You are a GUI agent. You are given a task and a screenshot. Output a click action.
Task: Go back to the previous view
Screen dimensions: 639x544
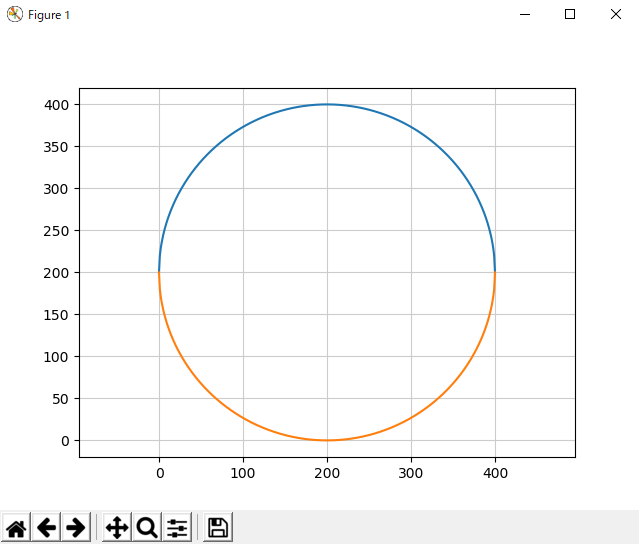(46, 528)
